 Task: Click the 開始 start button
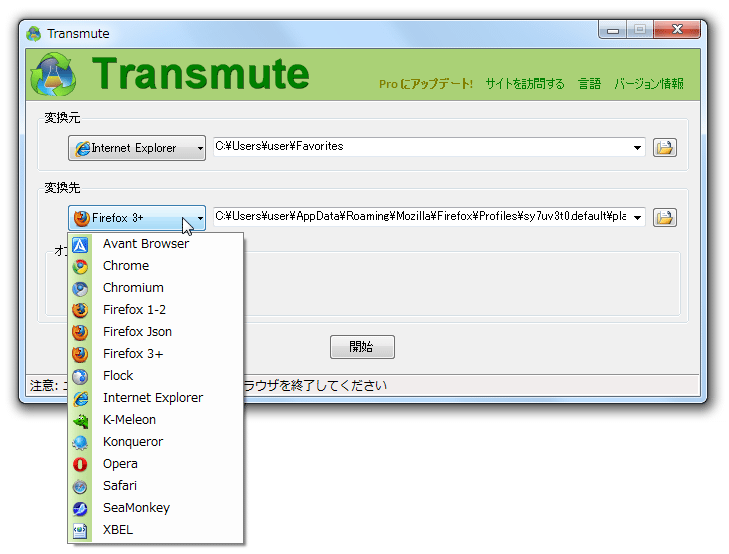tap(362, 347)
